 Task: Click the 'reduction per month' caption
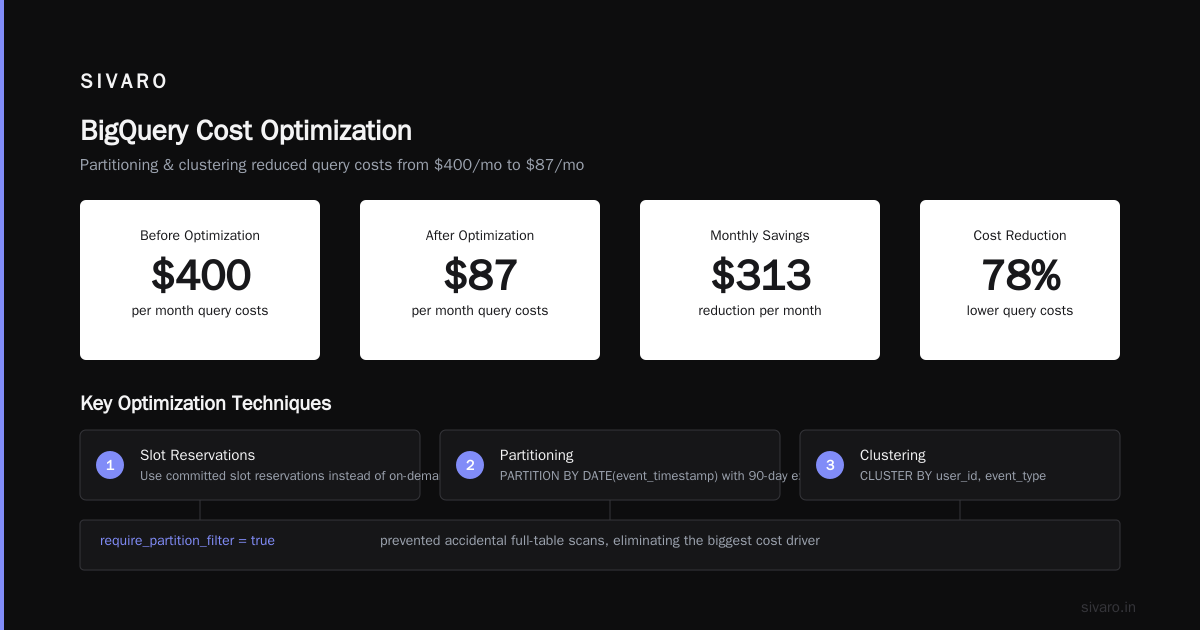(760, 311)
